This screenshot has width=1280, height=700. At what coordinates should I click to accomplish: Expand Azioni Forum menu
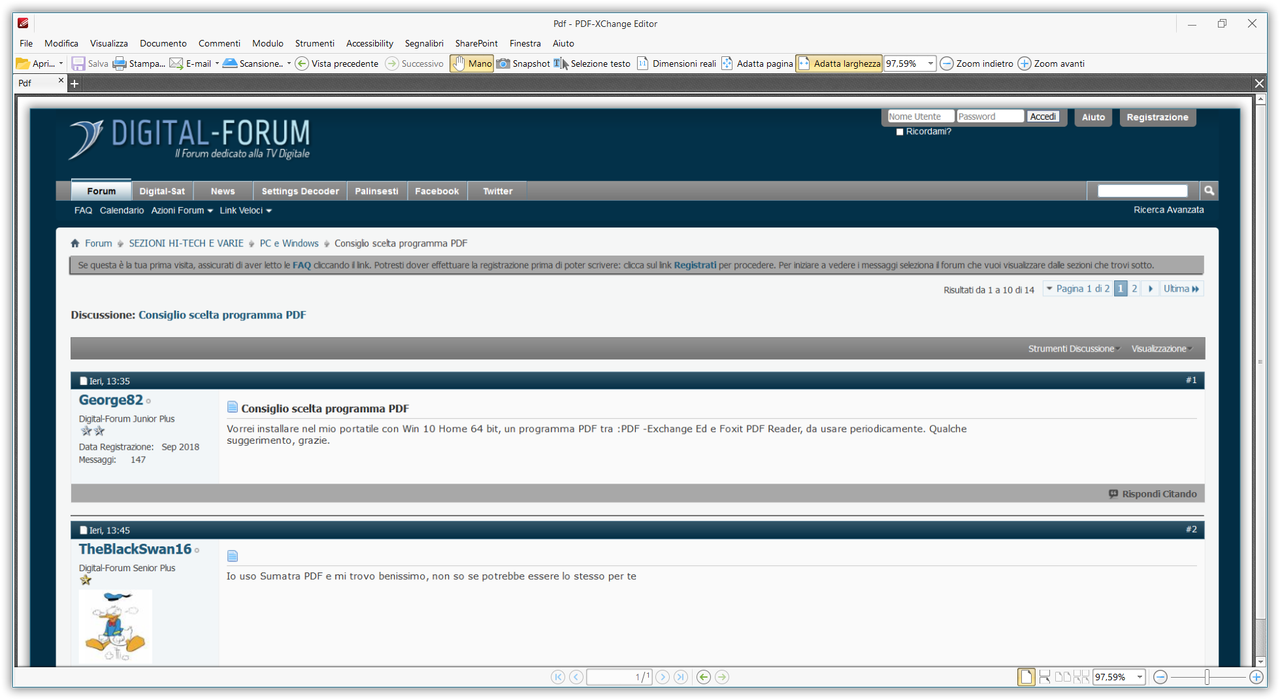181,210
